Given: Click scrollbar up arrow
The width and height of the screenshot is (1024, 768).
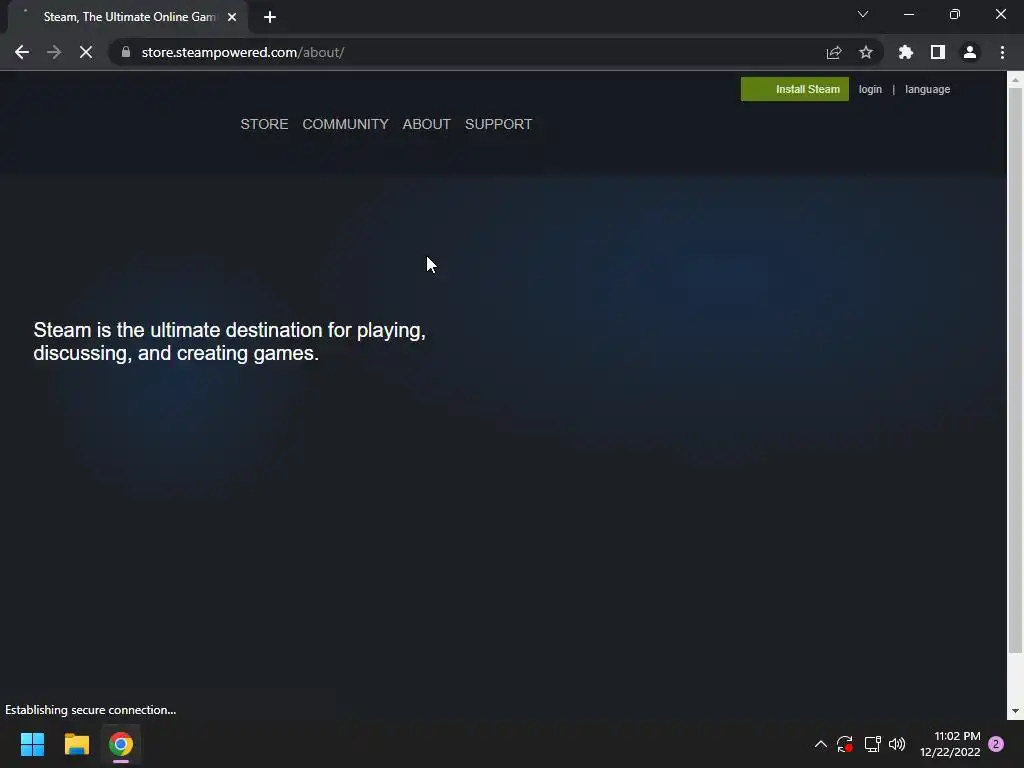Looking at the screenshot, I should (x=1015, y=79).
